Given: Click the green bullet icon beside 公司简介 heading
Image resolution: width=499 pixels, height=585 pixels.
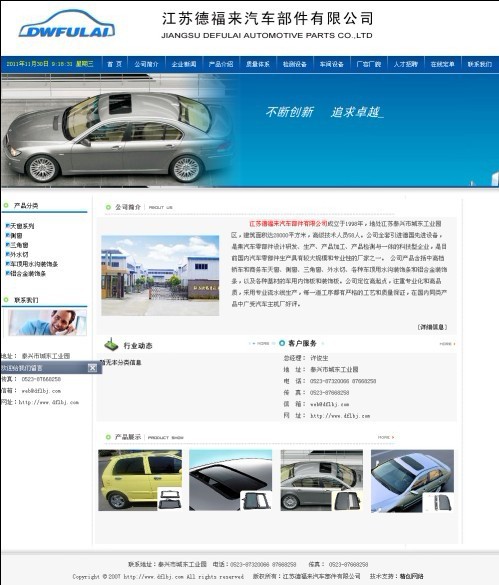Looking at the screenshot, I should (x=108, y=207).
